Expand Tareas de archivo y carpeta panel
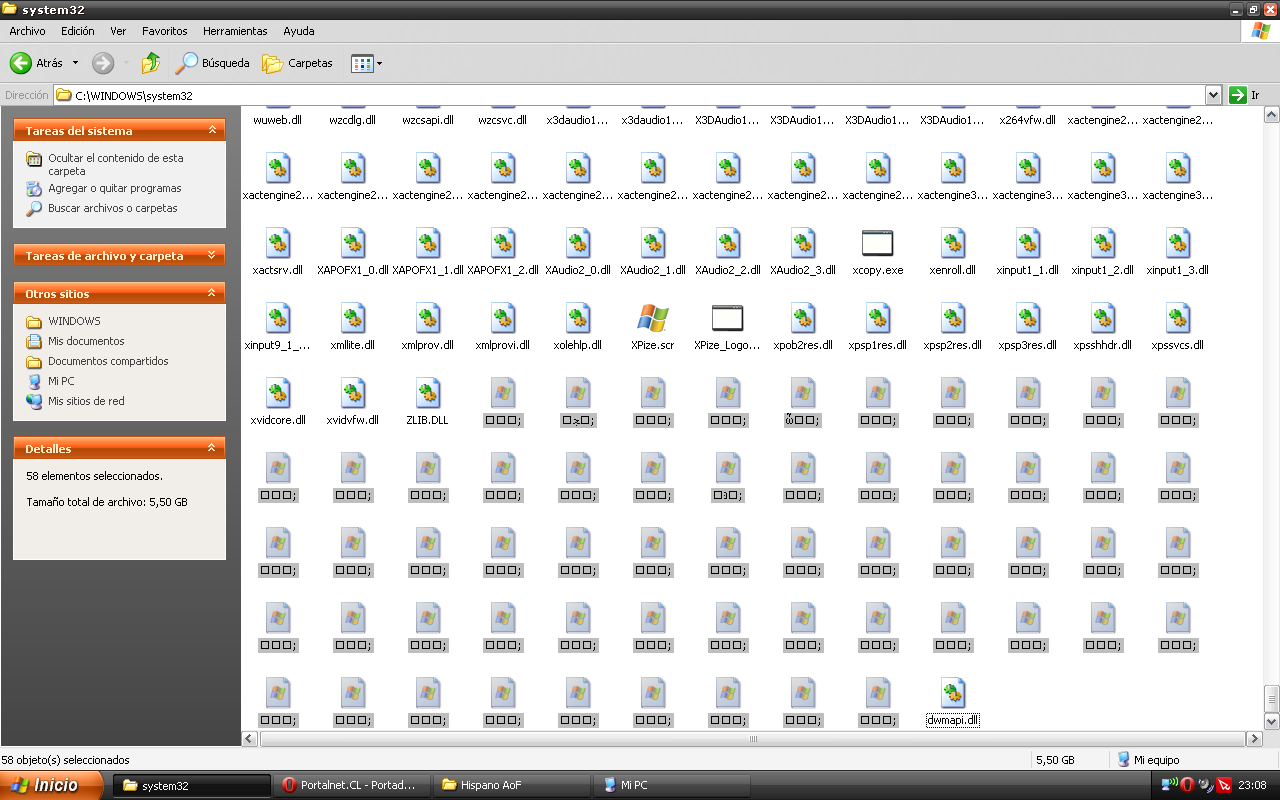Viewport: 1280px width, 800px height. (x=212, y=255)
